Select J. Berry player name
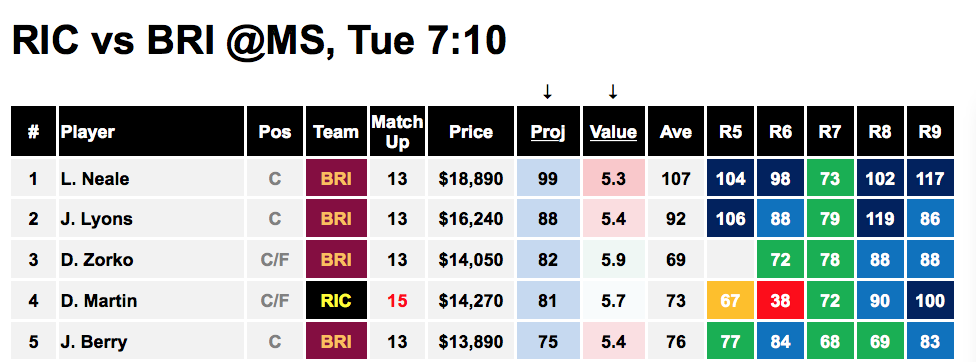Image resolution: width=976 pixels, height=362 pixels. [94, 342]
